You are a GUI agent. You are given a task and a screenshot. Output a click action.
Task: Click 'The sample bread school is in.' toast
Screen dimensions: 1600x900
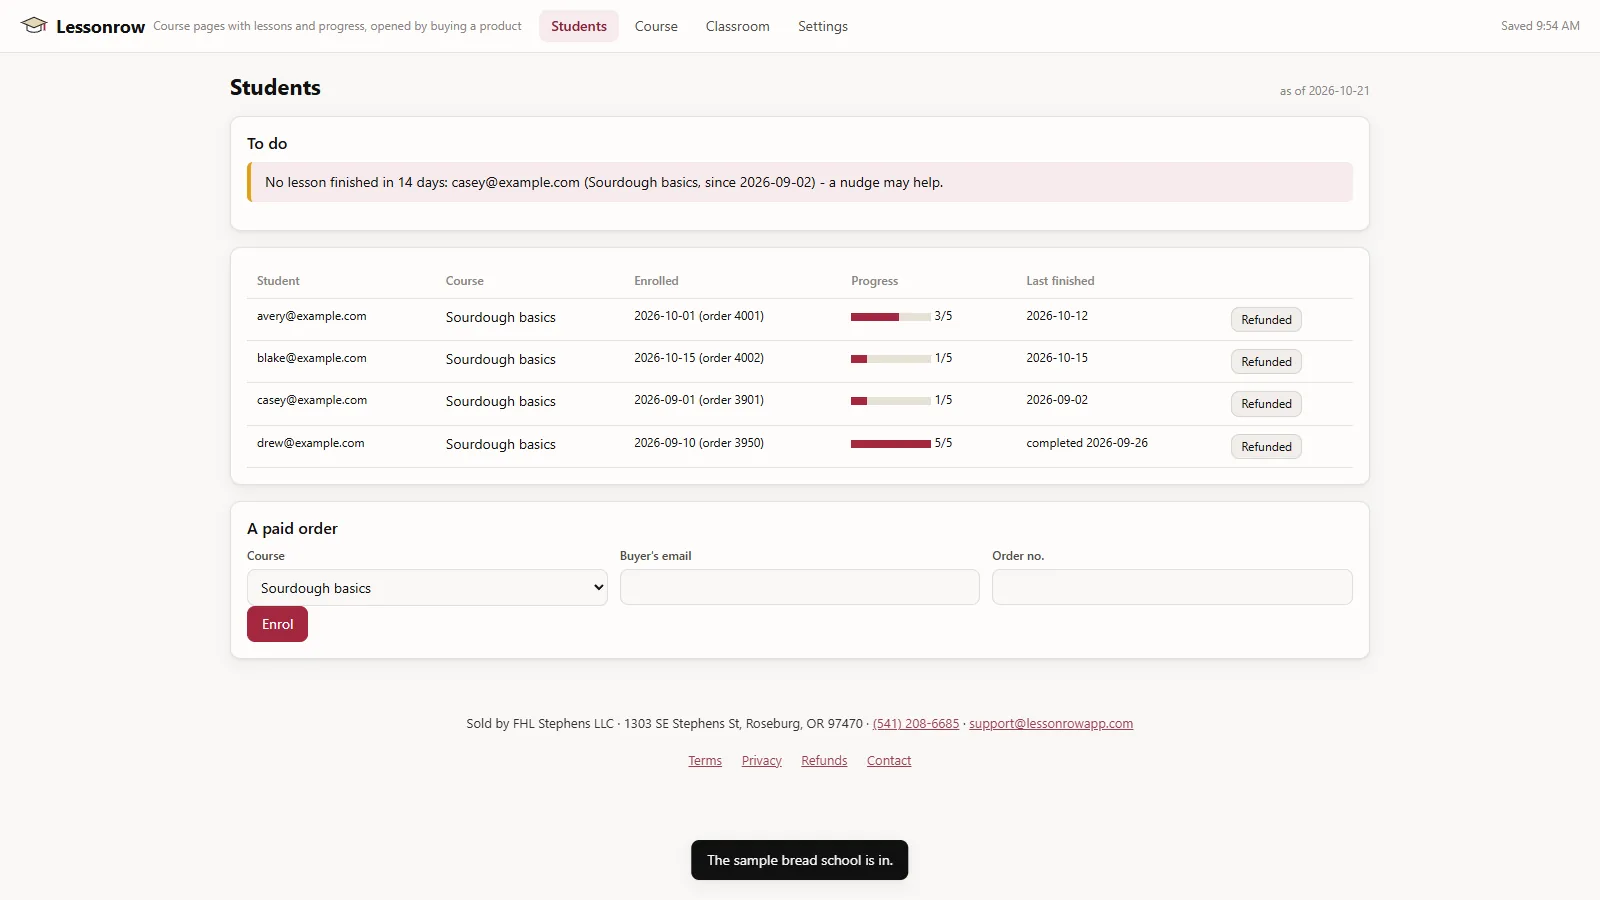click(800, 860)
